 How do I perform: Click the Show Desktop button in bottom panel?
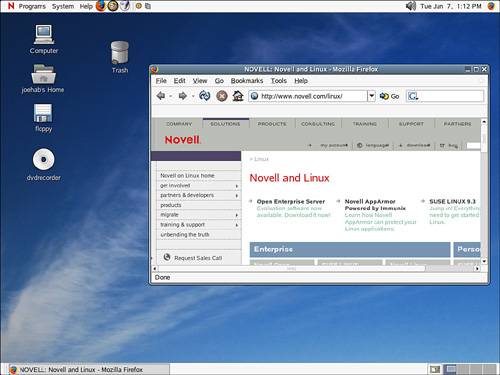tap(435, 369)
